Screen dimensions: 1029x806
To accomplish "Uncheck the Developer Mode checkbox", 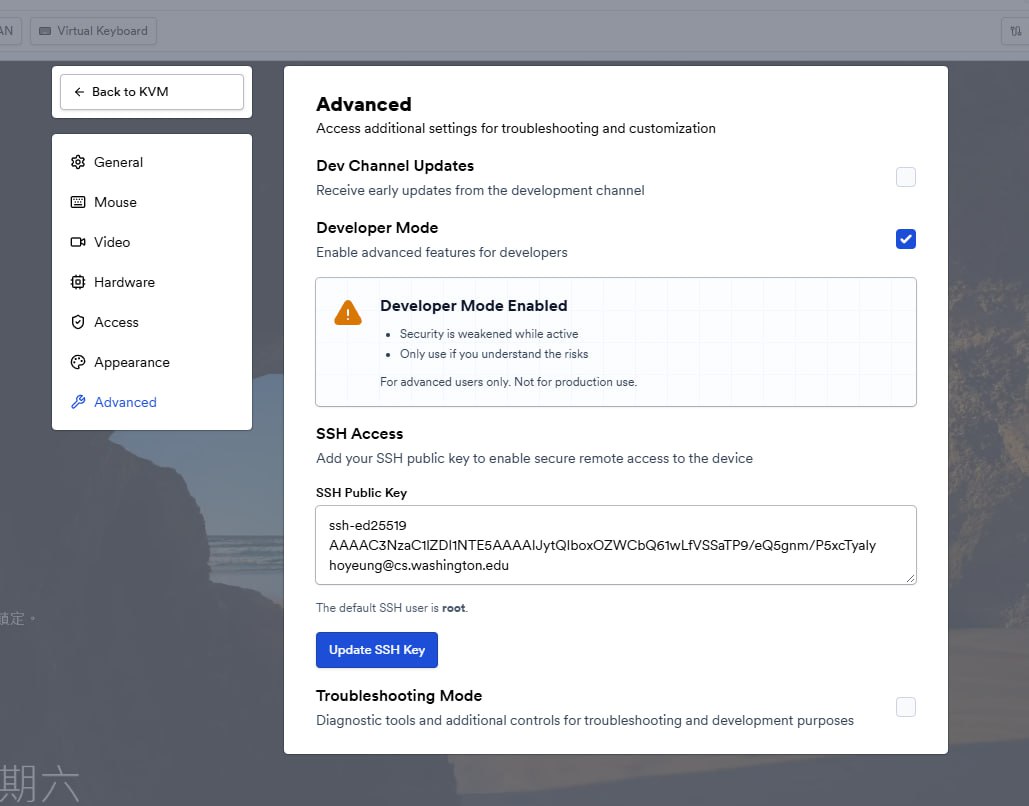I will [906, 239].
